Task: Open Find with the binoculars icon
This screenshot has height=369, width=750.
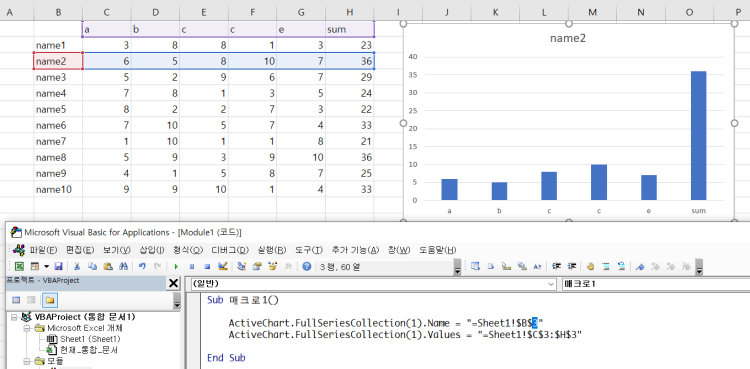Action: coord(123,266)
